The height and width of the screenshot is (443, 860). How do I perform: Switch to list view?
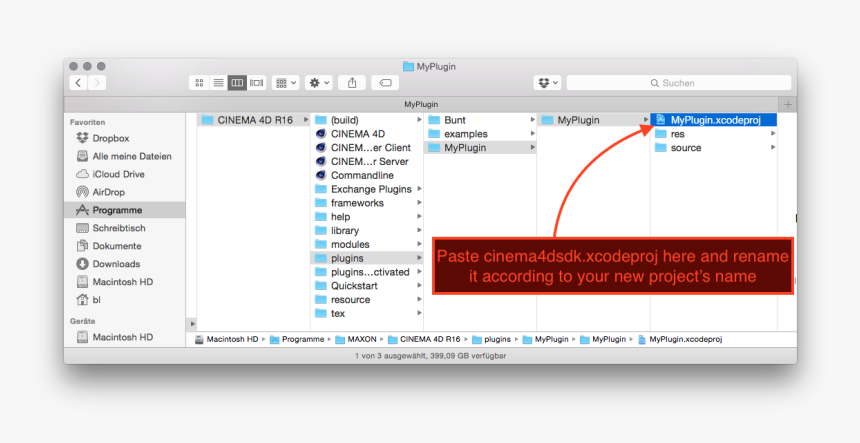(x=218, y=83)
